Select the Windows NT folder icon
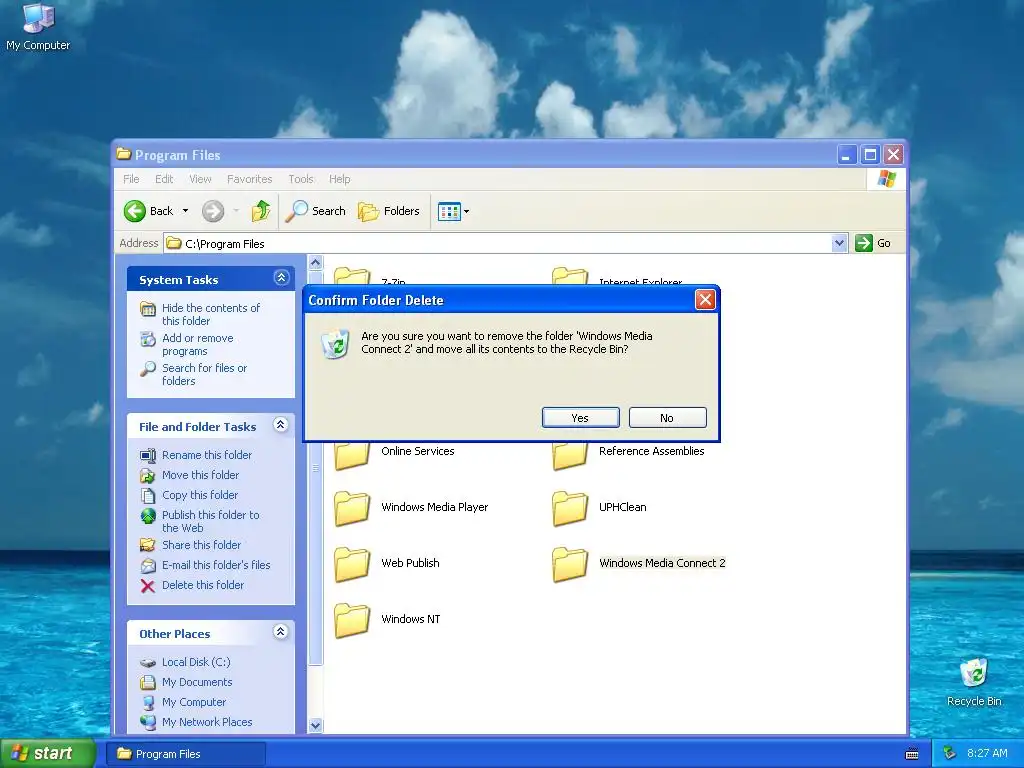1024x768 pixels. coord(352,620)
